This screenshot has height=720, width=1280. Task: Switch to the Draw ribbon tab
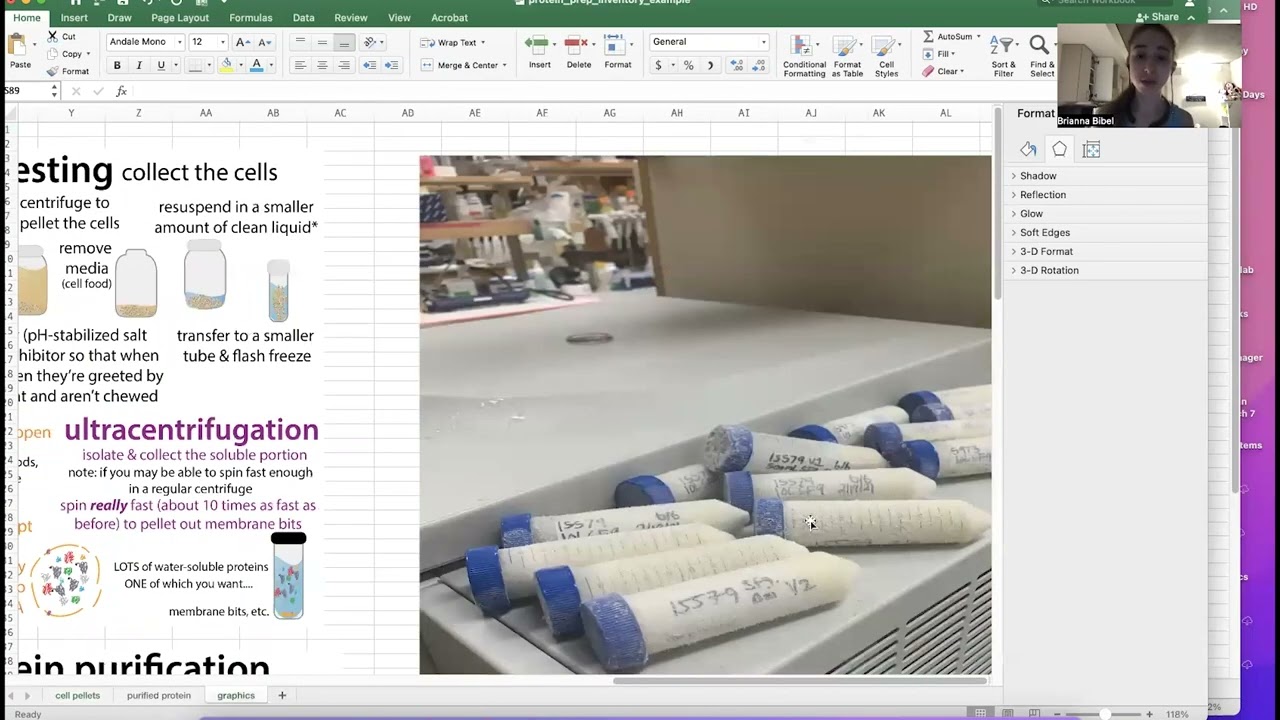point(119,18)
